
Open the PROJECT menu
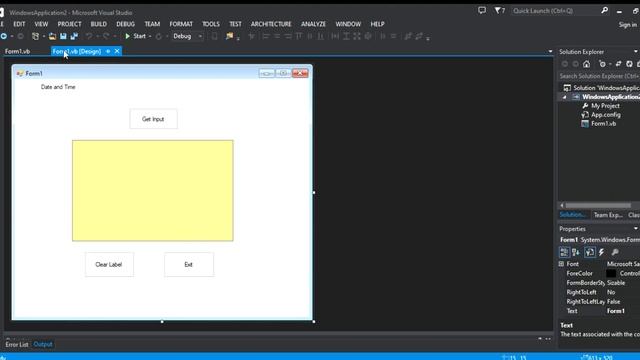click(x=69, y=24)
